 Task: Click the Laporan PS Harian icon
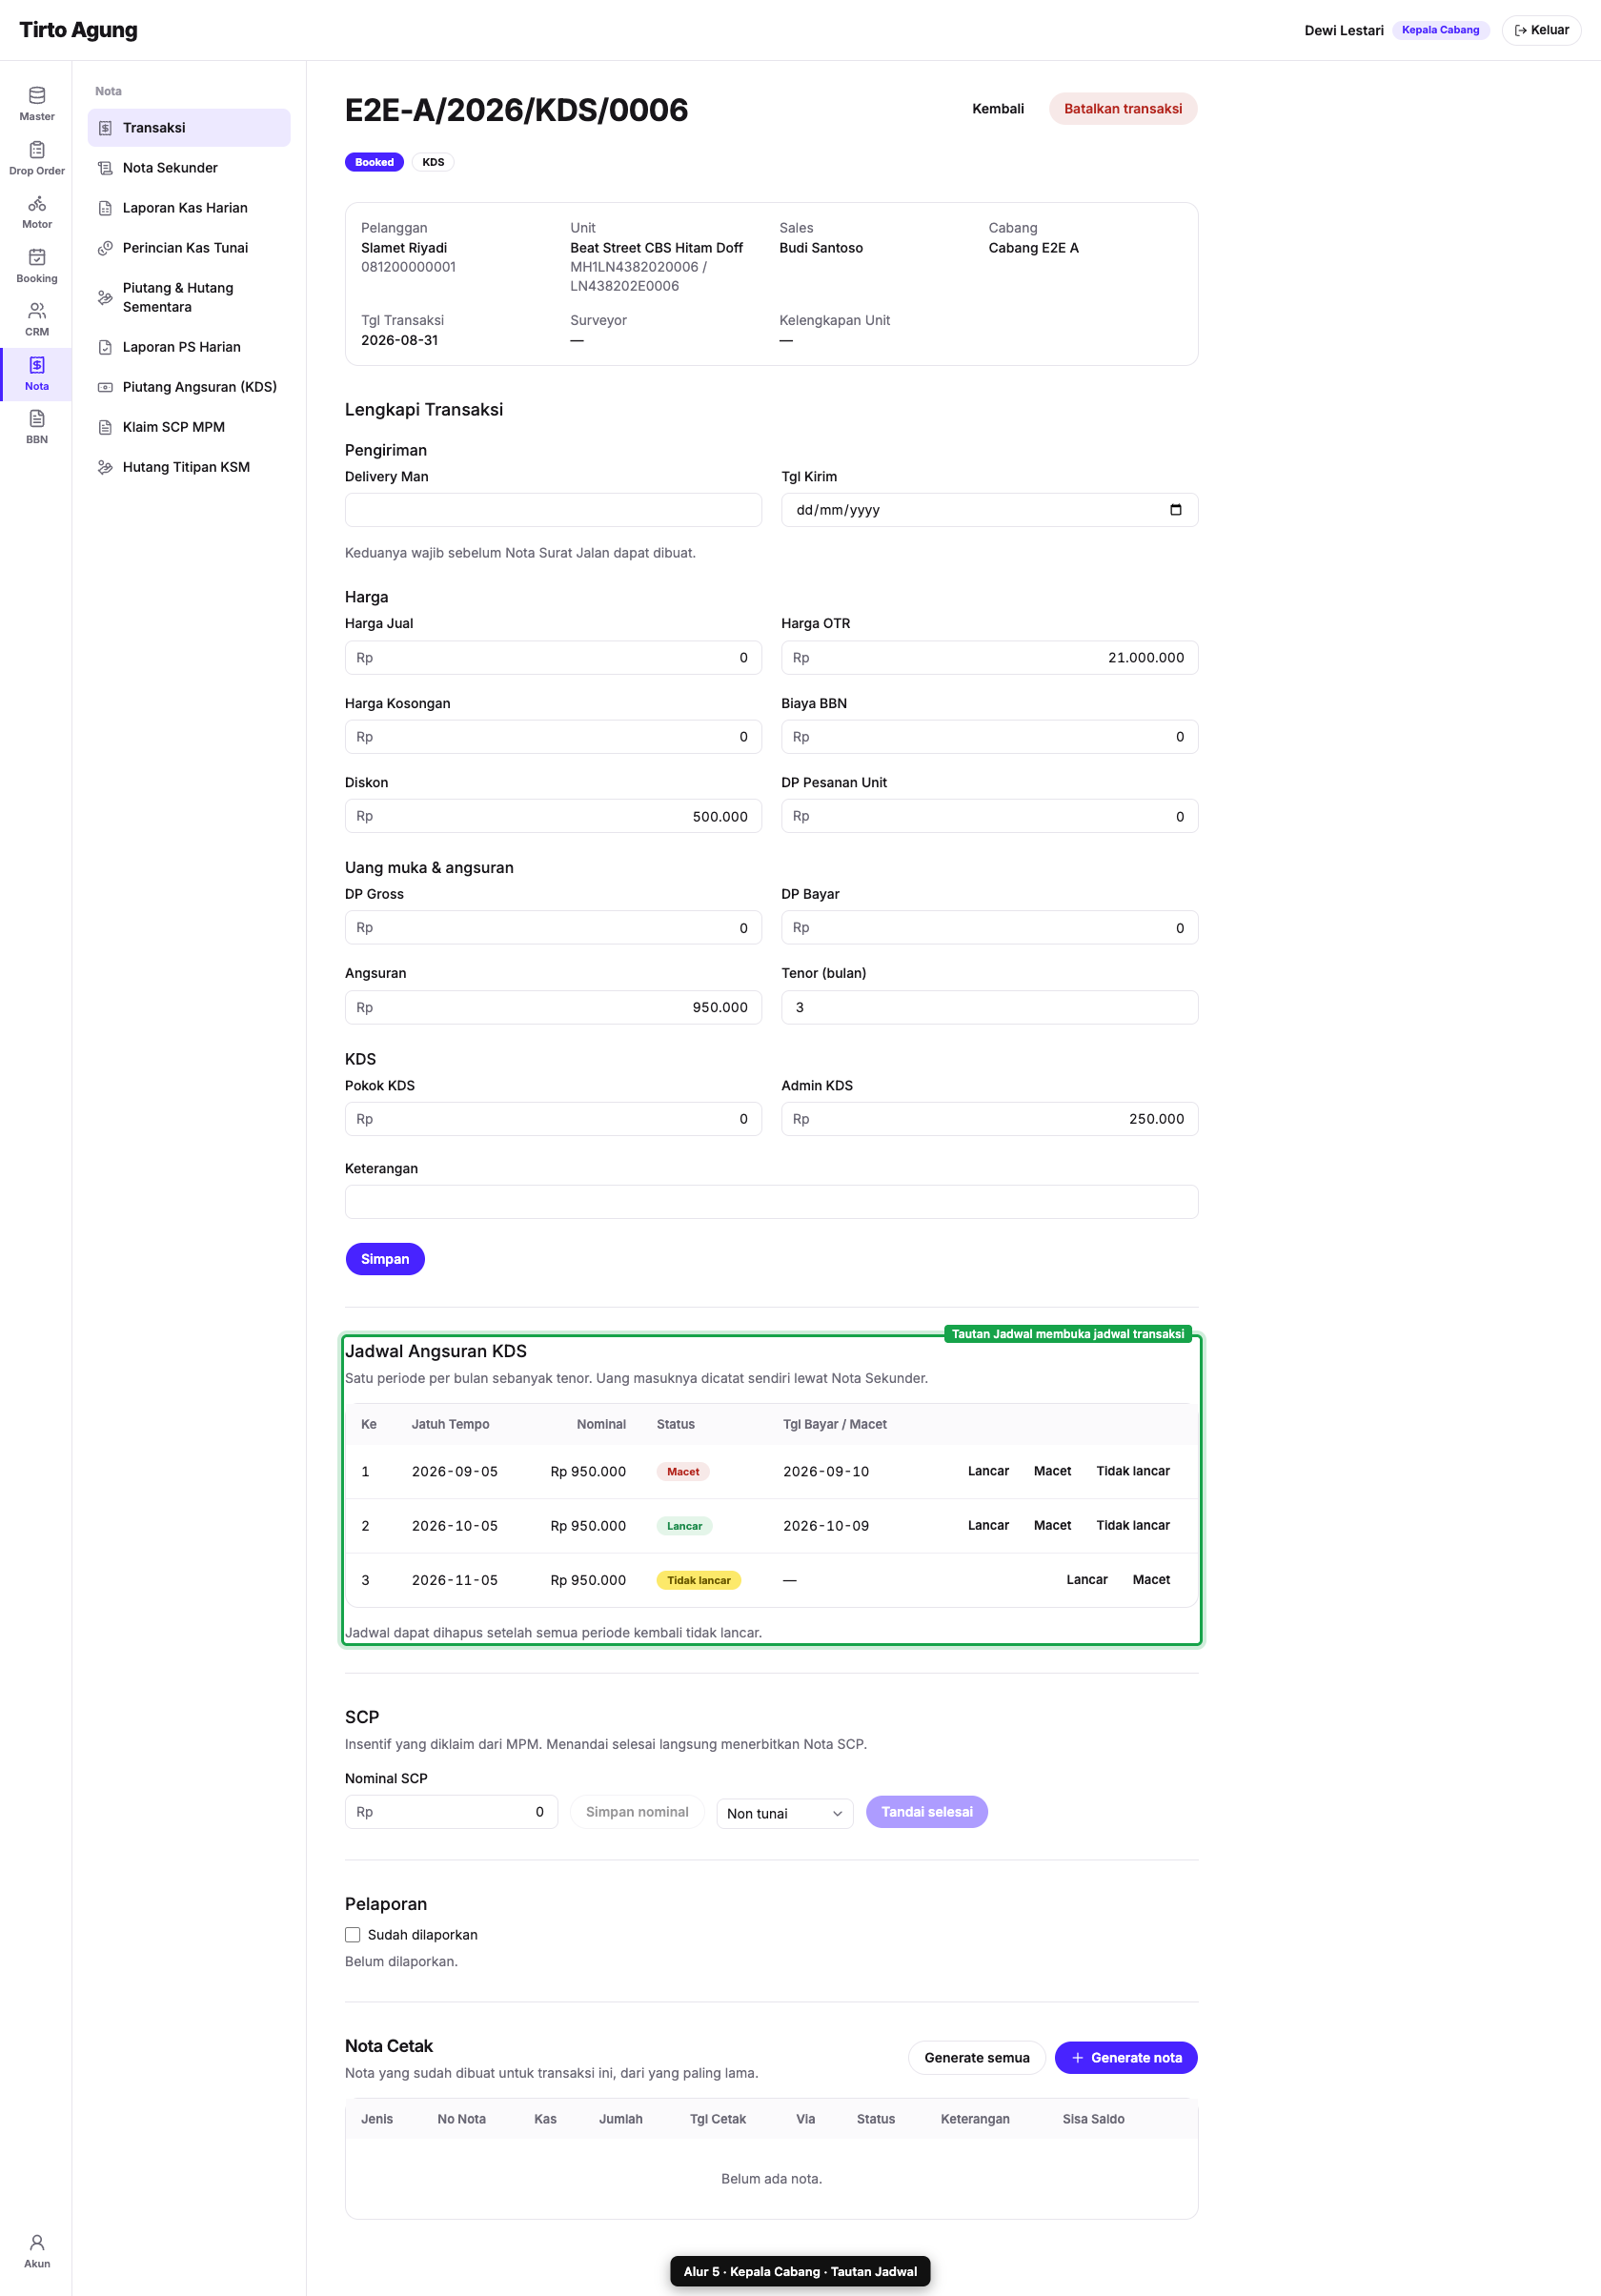pos(105,347)
